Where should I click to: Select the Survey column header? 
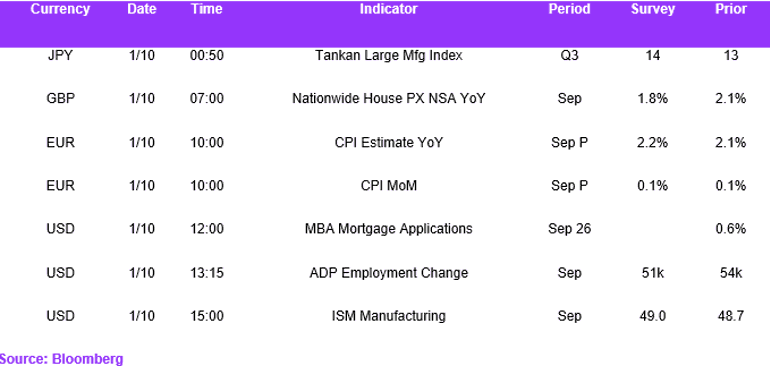click(x=653, y=9)
